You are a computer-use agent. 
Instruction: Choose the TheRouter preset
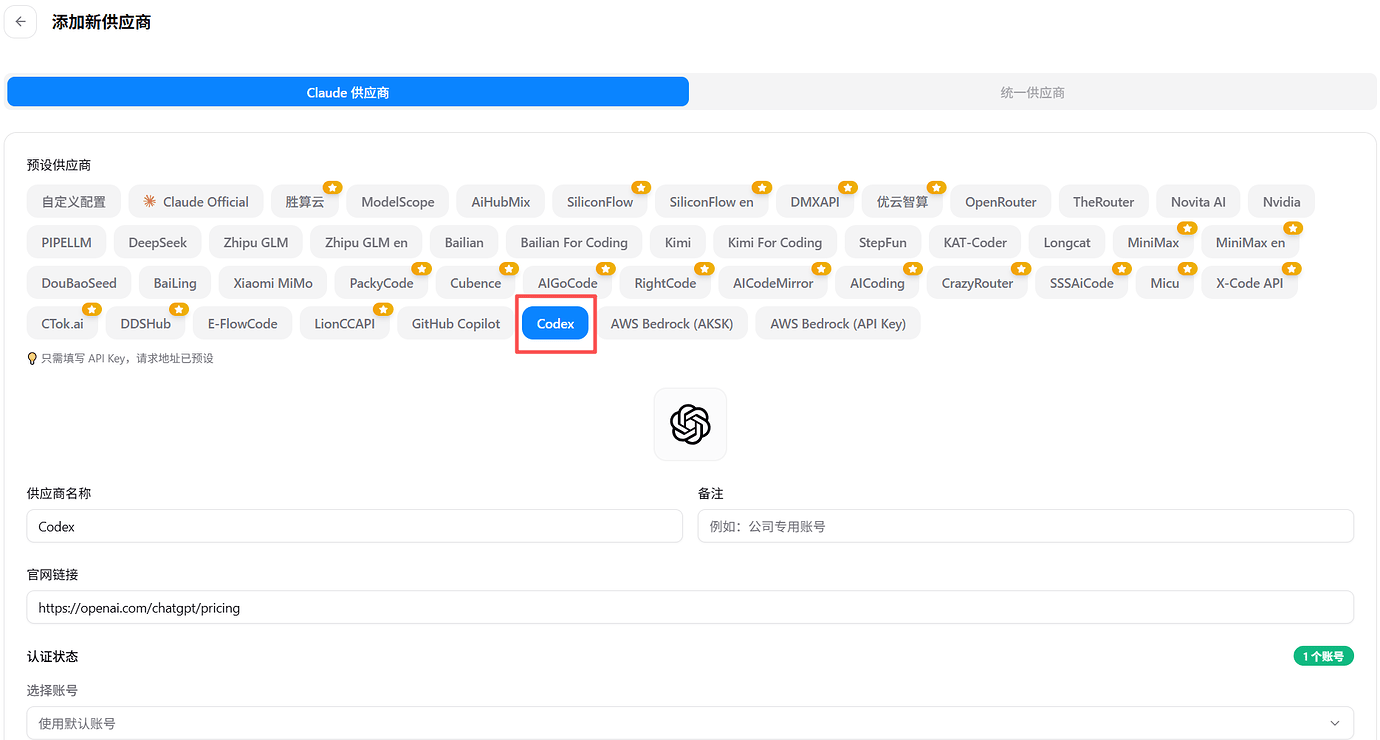1104,201
